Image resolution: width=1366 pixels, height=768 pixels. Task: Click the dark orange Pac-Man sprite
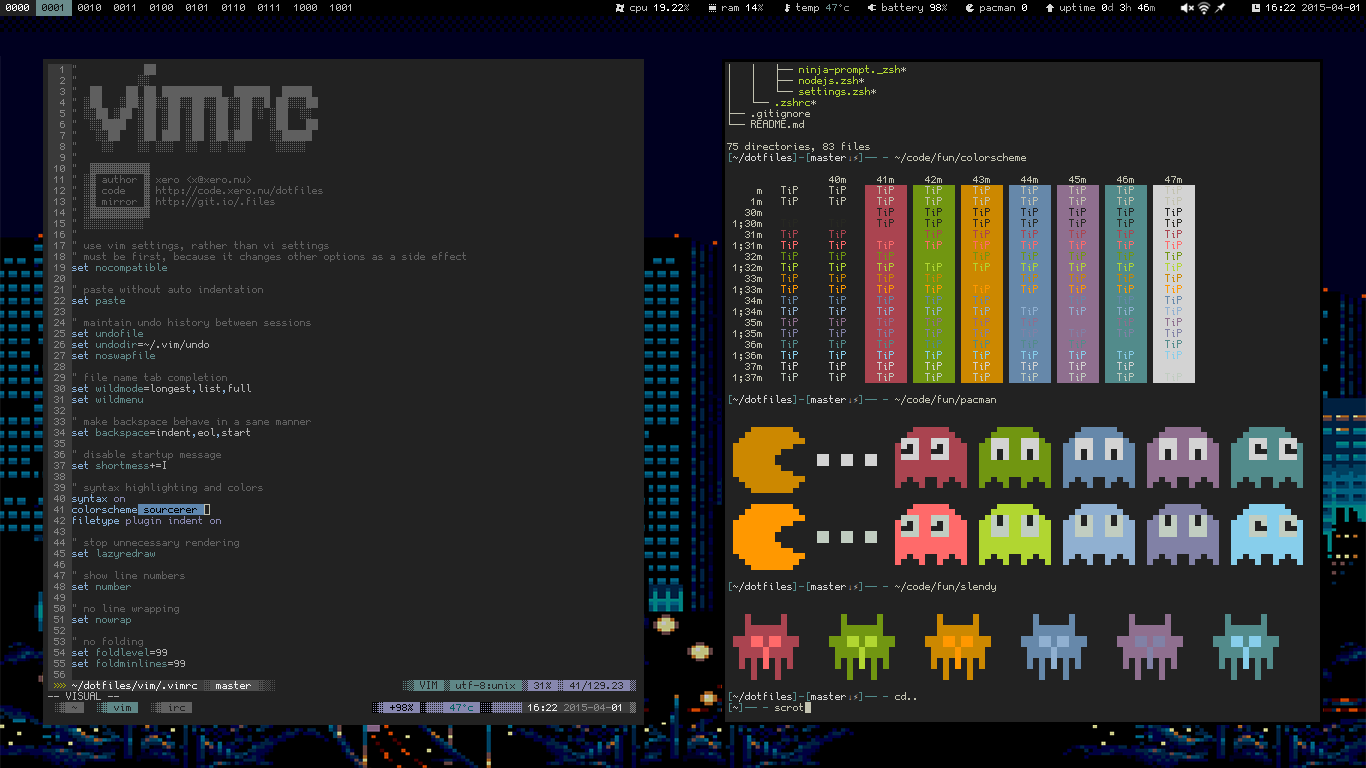pos(769,460)
